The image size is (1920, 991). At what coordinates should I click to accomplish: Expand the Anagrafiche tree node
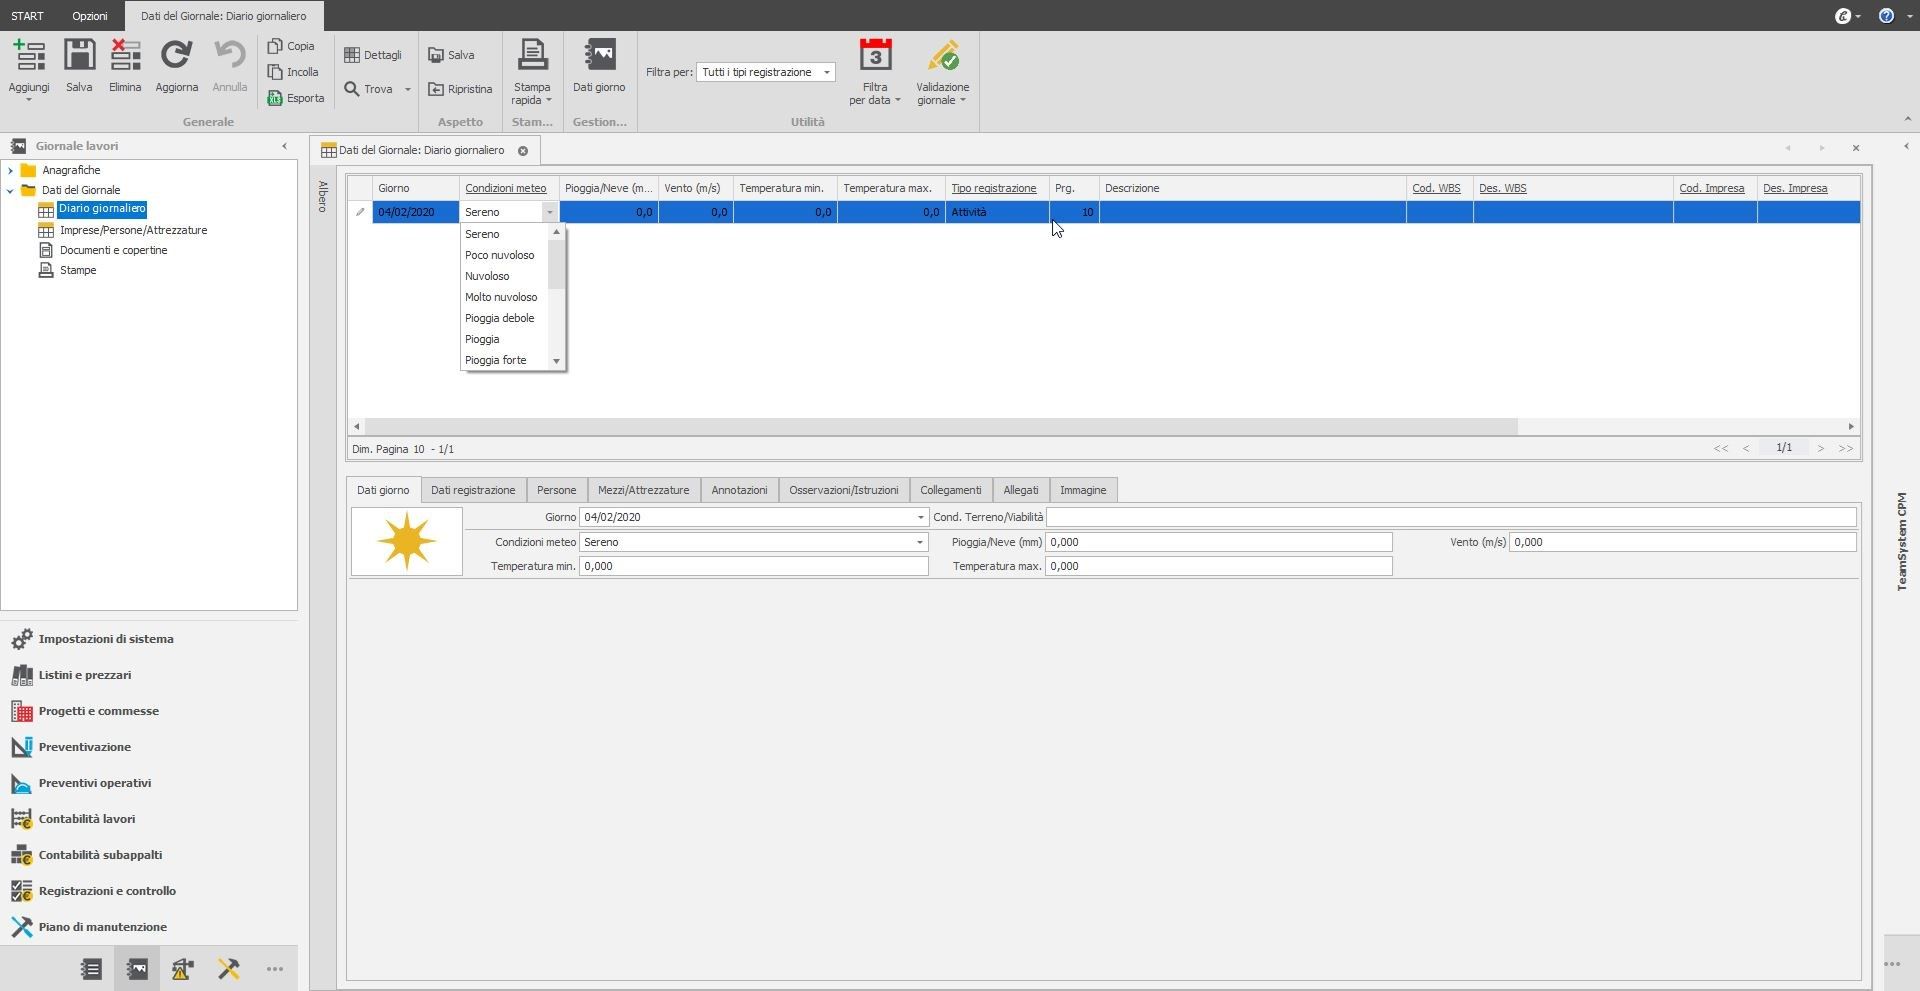(x=13, y=169)
